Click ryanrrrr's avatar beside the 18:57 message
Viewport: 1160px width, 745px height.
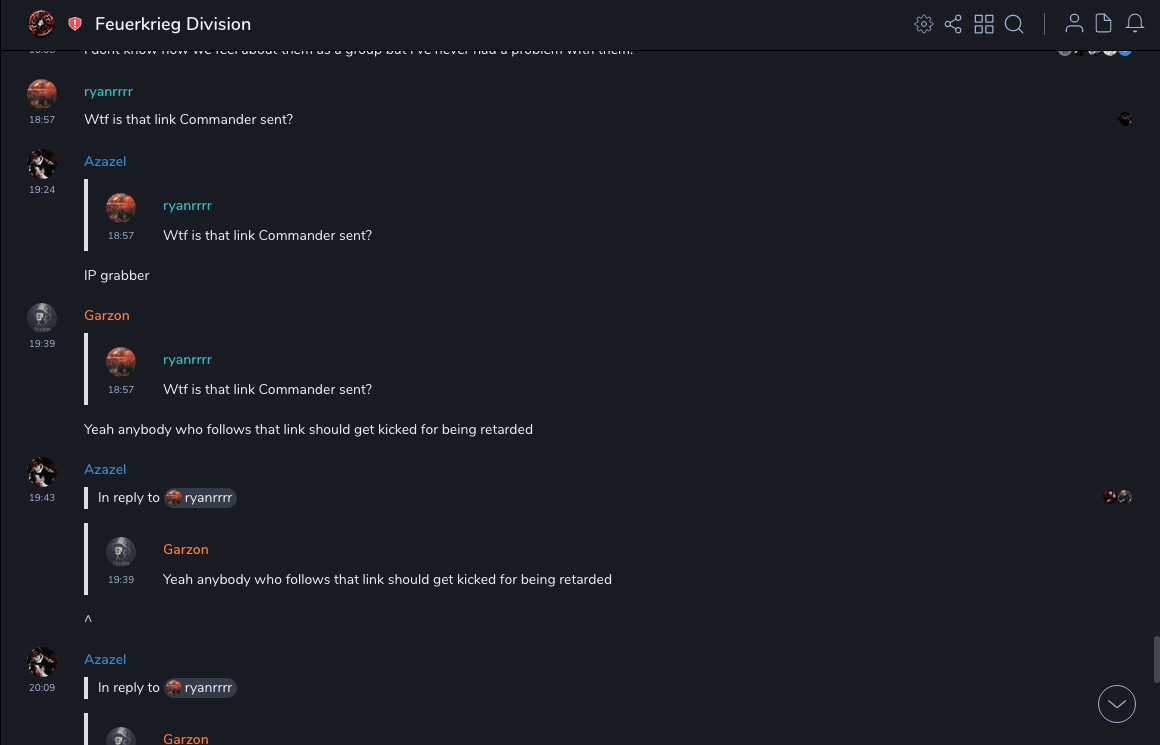pos(42,94)
